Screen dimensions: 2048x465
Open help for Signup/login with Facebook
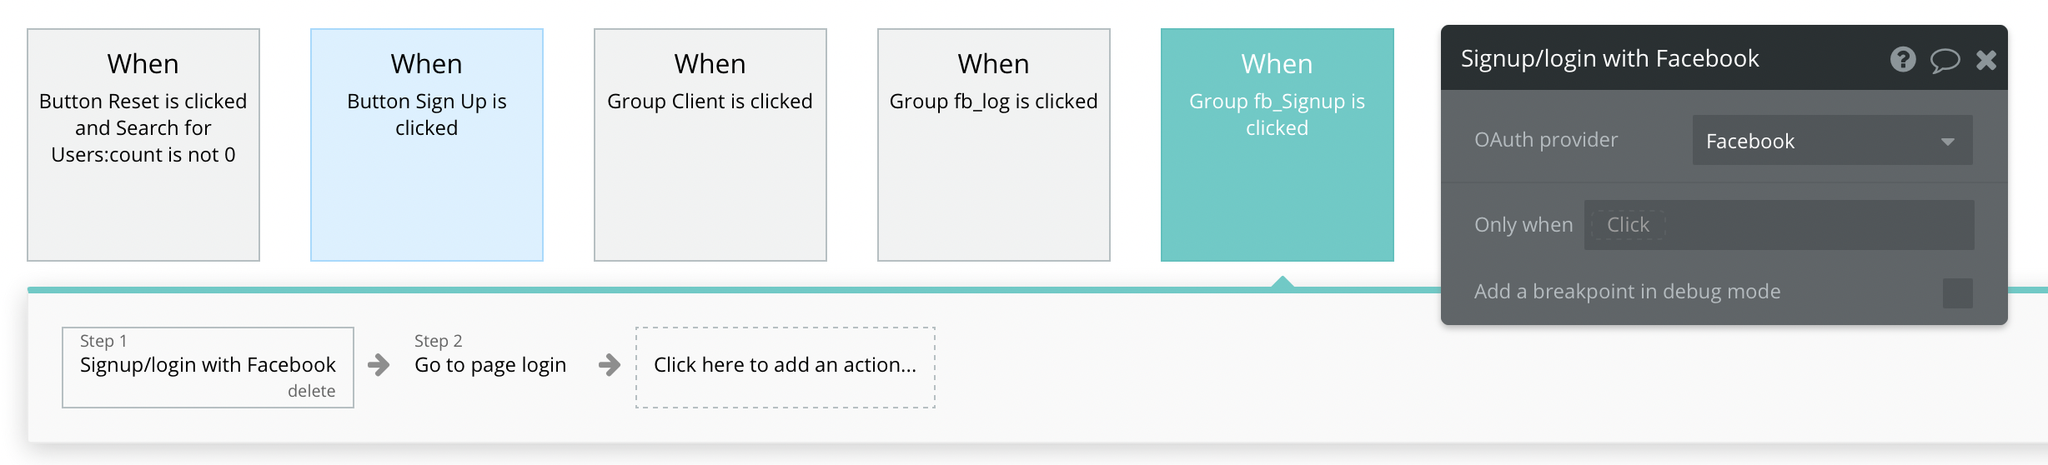click(1902, 59)
